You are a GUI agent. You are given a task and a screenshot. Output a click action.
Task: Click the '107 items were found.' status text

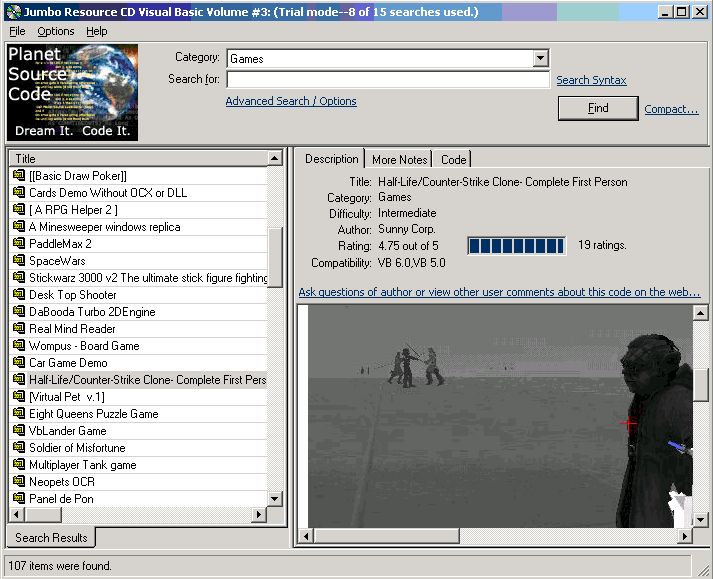(60, 566)
